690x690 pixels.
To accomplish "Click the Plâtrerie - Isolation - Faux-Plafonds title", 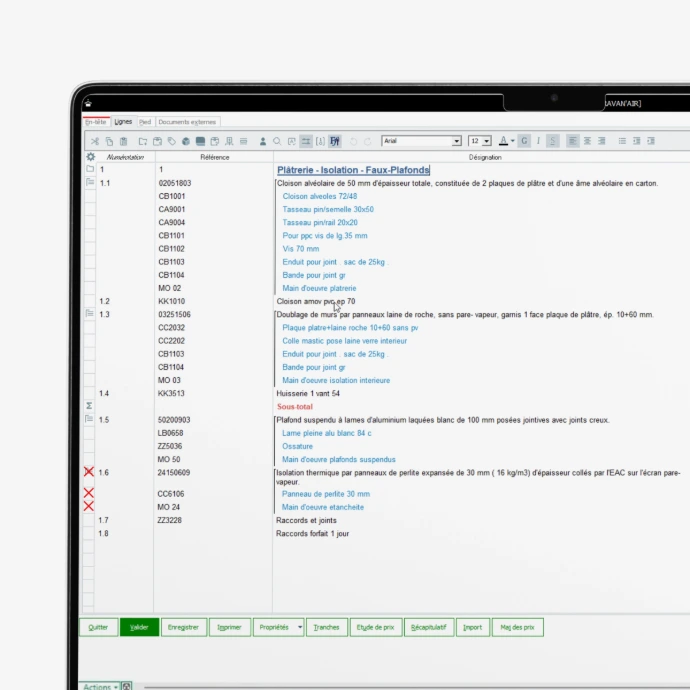I will [x=353, y=170].
